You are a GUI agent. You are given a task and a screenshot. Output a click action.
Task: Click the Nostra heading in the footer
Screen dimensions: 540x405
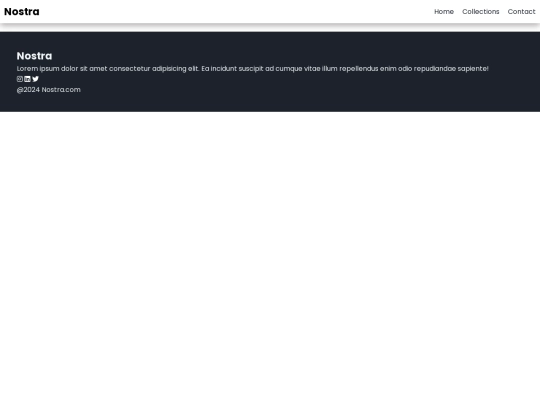pos(34,56)
